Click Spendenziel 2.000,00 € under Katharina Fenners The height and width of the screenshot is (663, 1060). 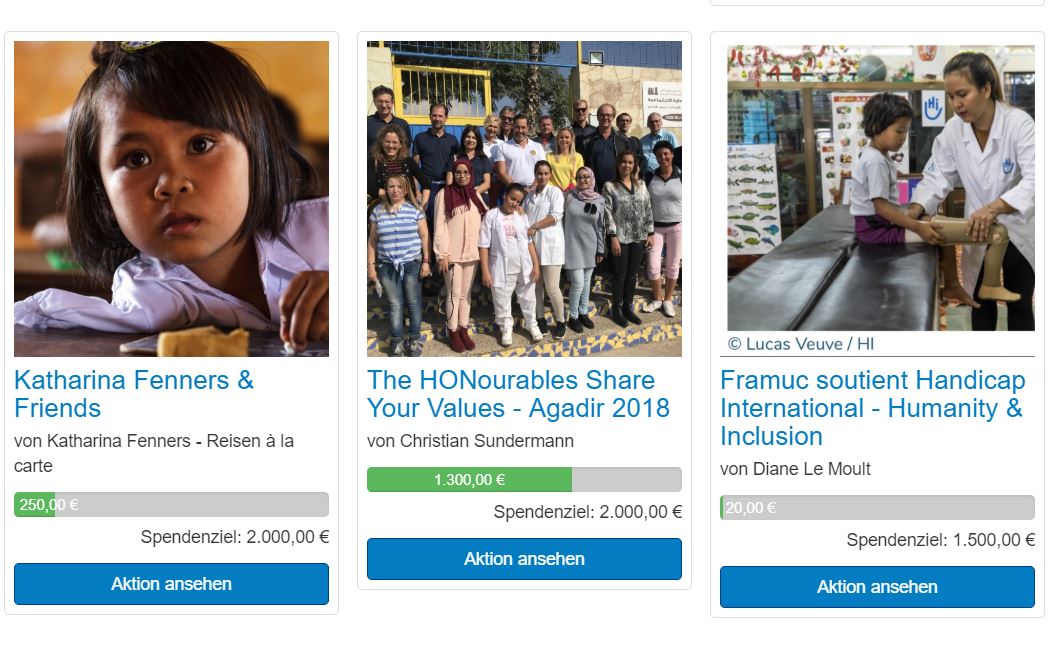[x=235, y=537]
